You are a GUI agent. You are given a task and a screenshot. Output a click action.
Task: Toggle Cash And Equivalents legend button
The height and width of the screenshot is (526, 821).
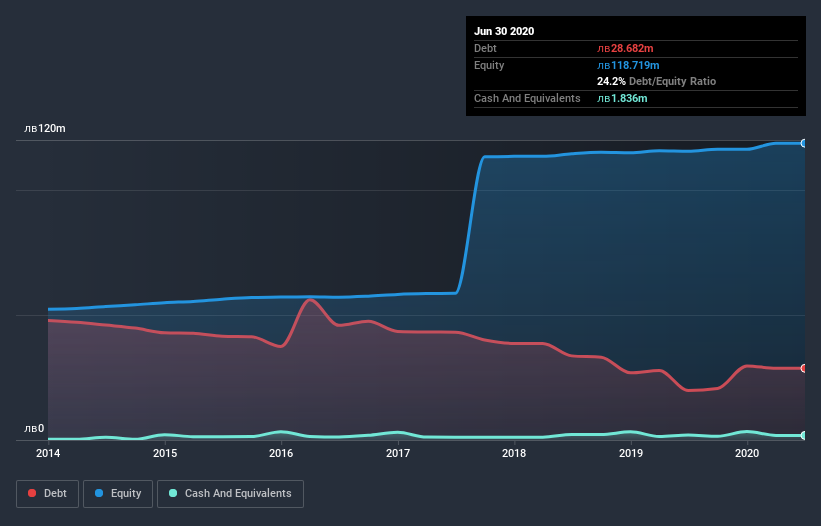point(230,494)
